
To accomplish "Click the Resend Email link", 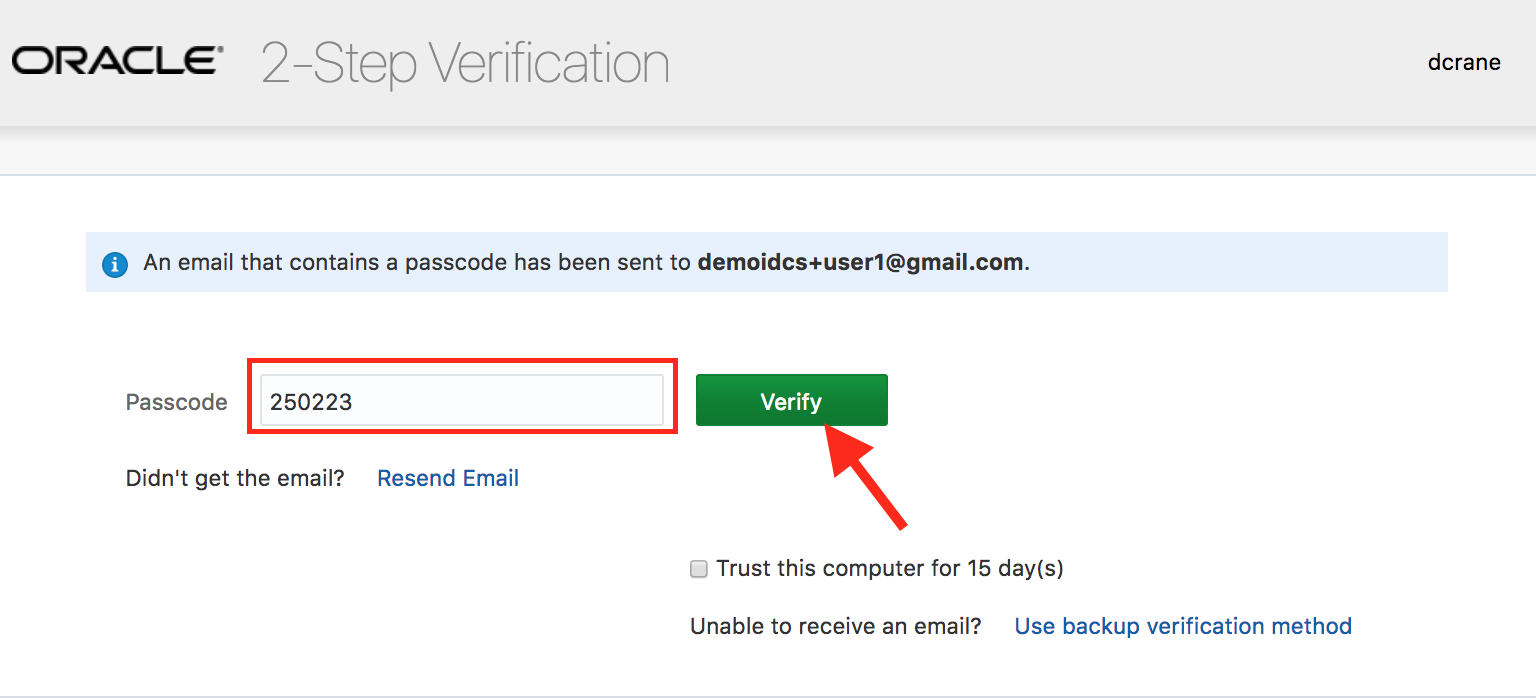I will coord(448,479).
